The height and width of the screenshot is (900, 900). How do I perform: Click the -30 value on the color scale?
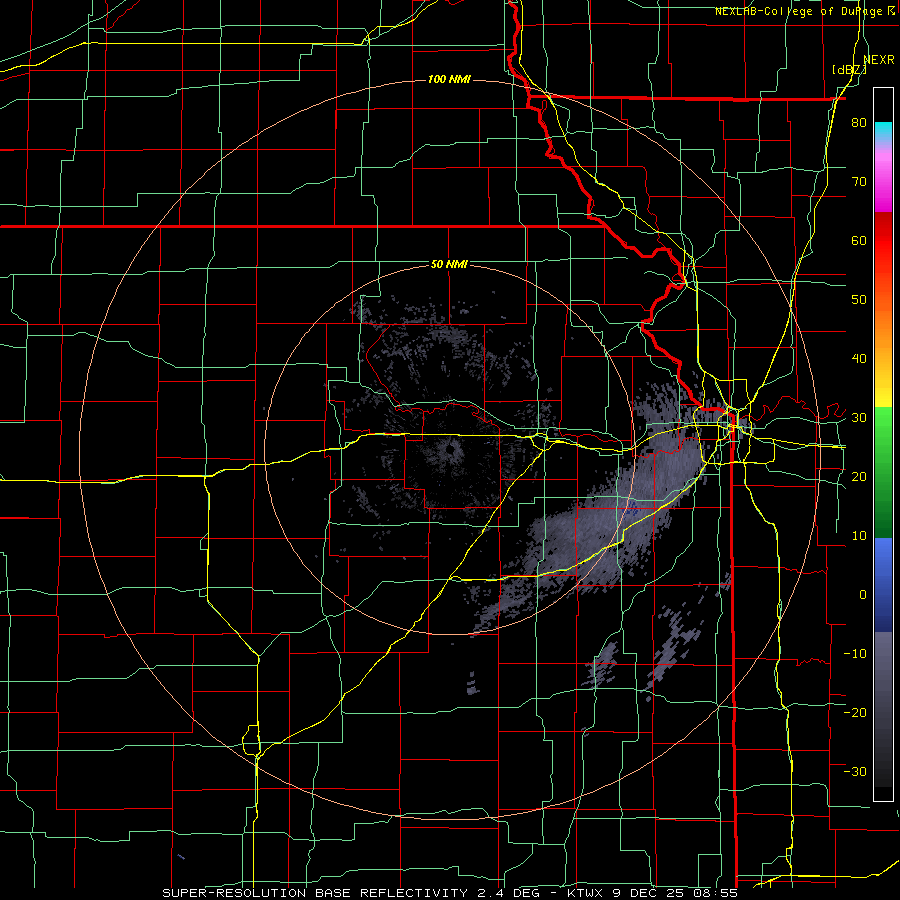tap(855, 772)
